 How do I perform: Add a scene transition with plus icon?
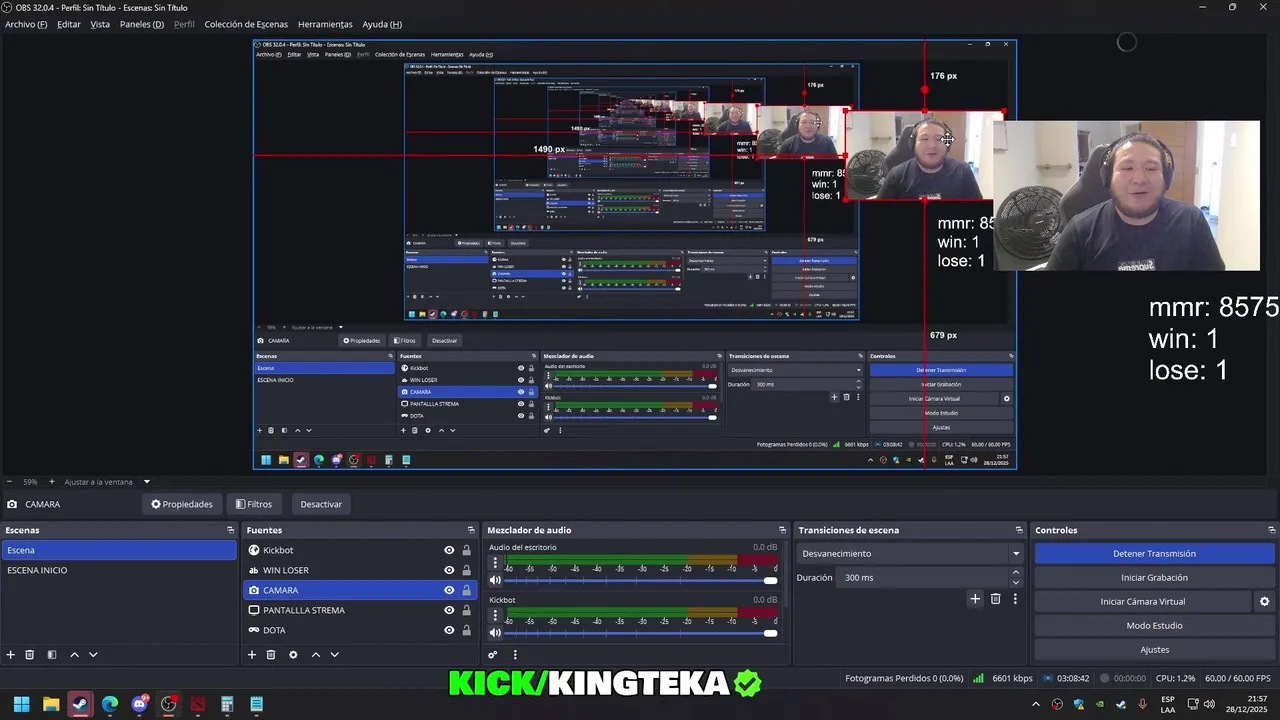(x=975, y=599)
